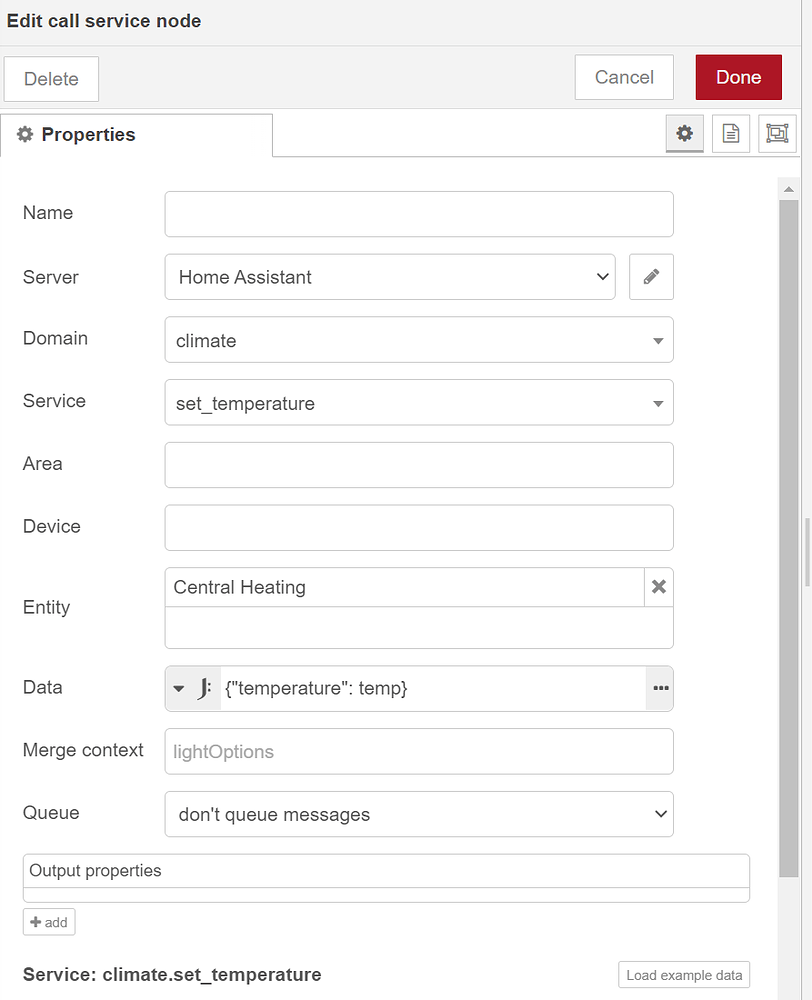
Task: Switch to the node description document icon
Action: 730,133
